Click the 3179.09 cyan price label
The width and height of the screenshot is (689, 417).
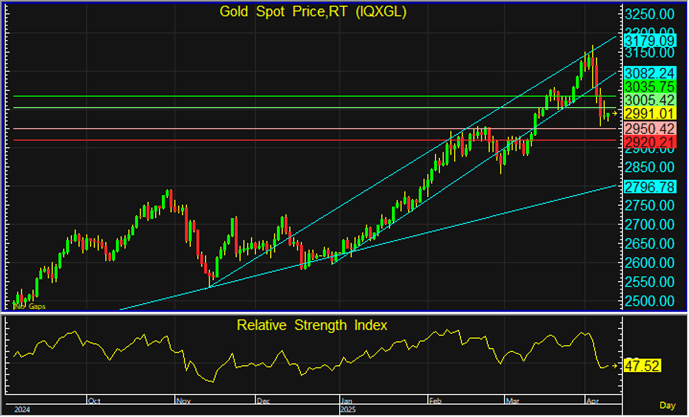(x=651, y=40)
